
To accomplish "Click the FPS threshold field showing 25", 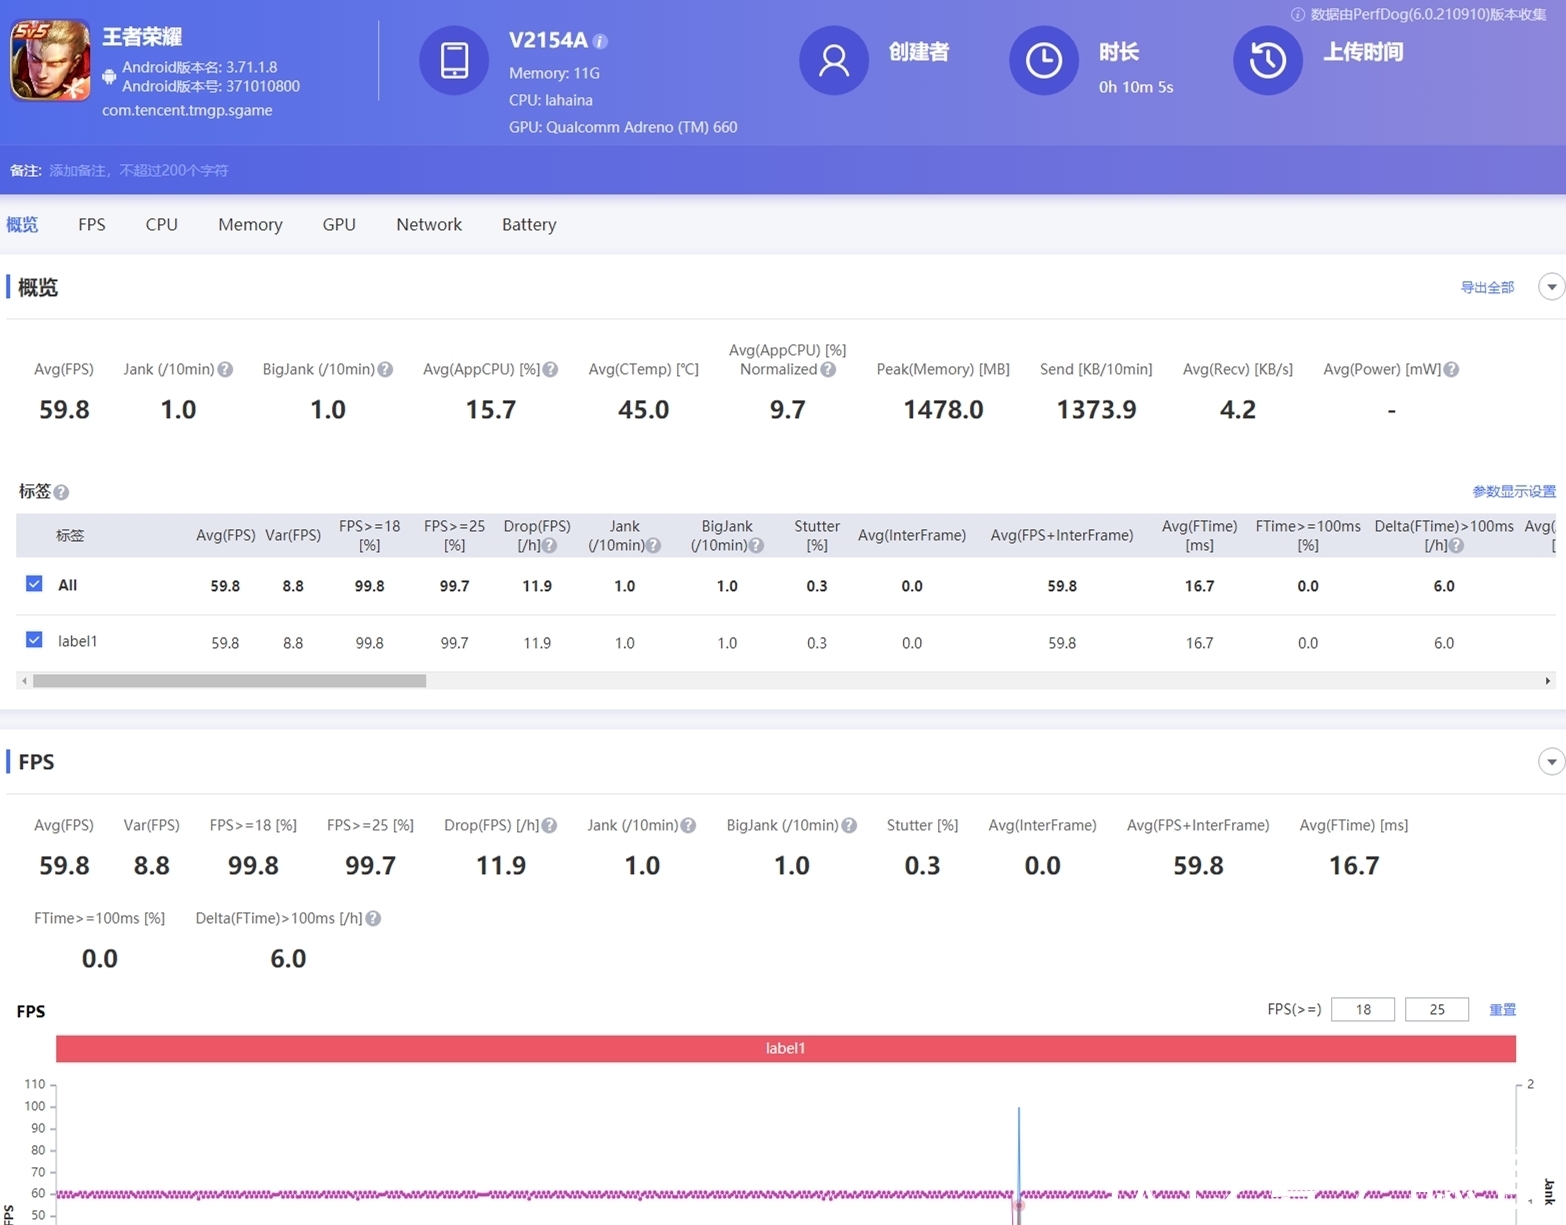I will point(1437,1009).
